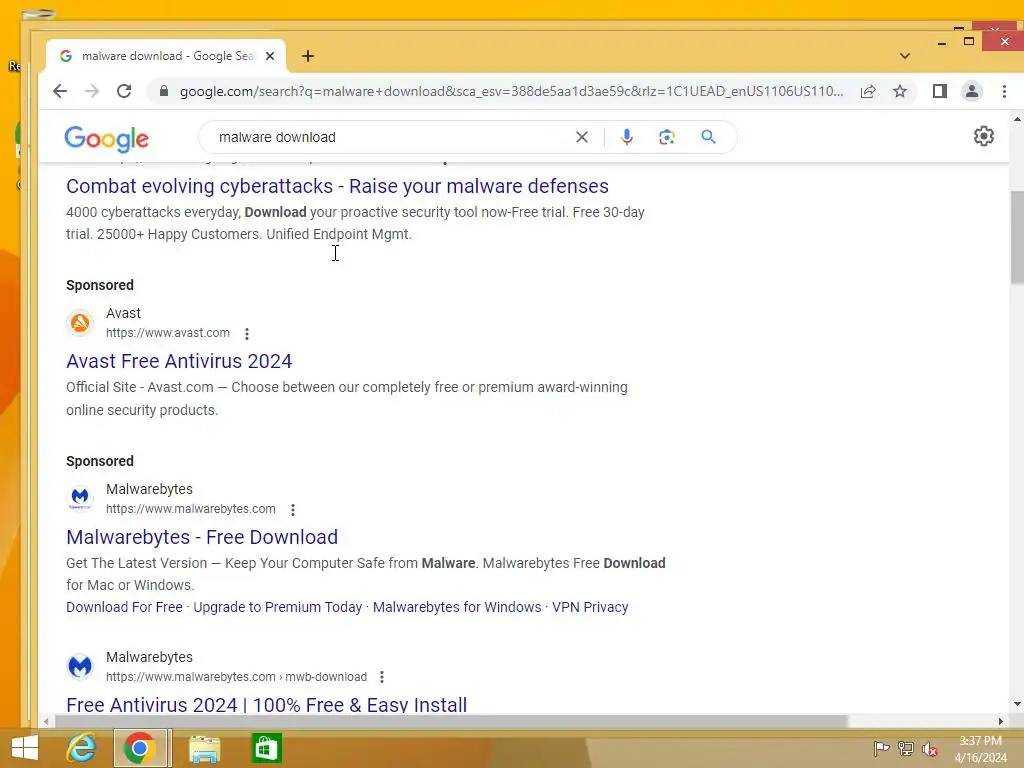Click the vertical scrollbar thumb

pos(1017,238)
